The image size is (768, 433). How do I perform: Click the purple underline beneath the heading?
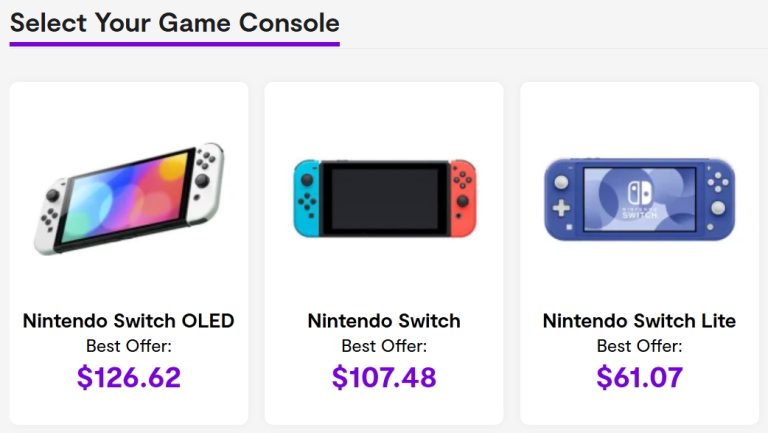[175, 44]
